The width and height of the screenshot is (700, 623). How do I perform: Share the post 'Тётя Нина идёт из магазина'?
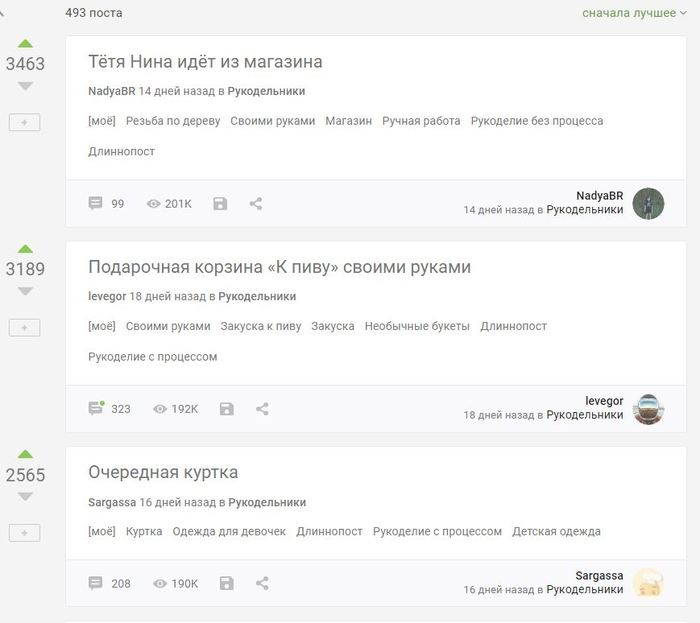pos(256,203)
